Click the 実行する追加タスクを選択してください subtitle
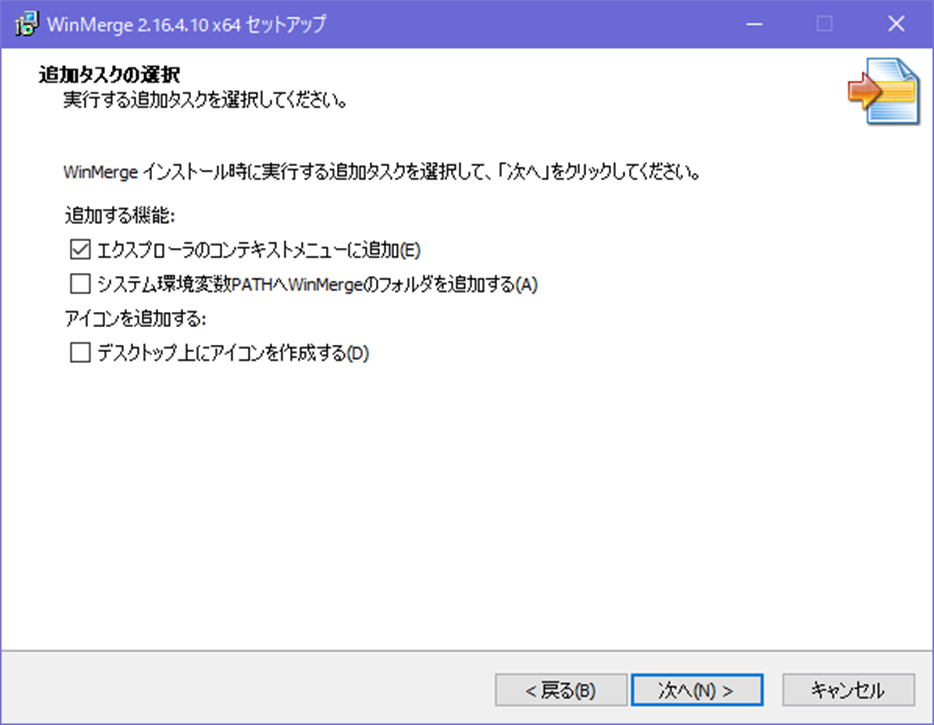 206,100
